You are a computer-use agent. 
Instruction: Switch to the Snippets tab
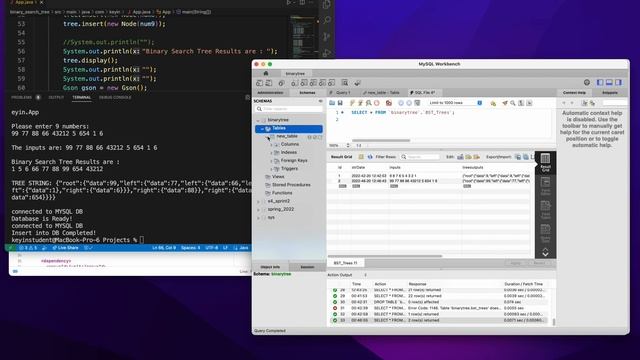(x=610, y=93)
